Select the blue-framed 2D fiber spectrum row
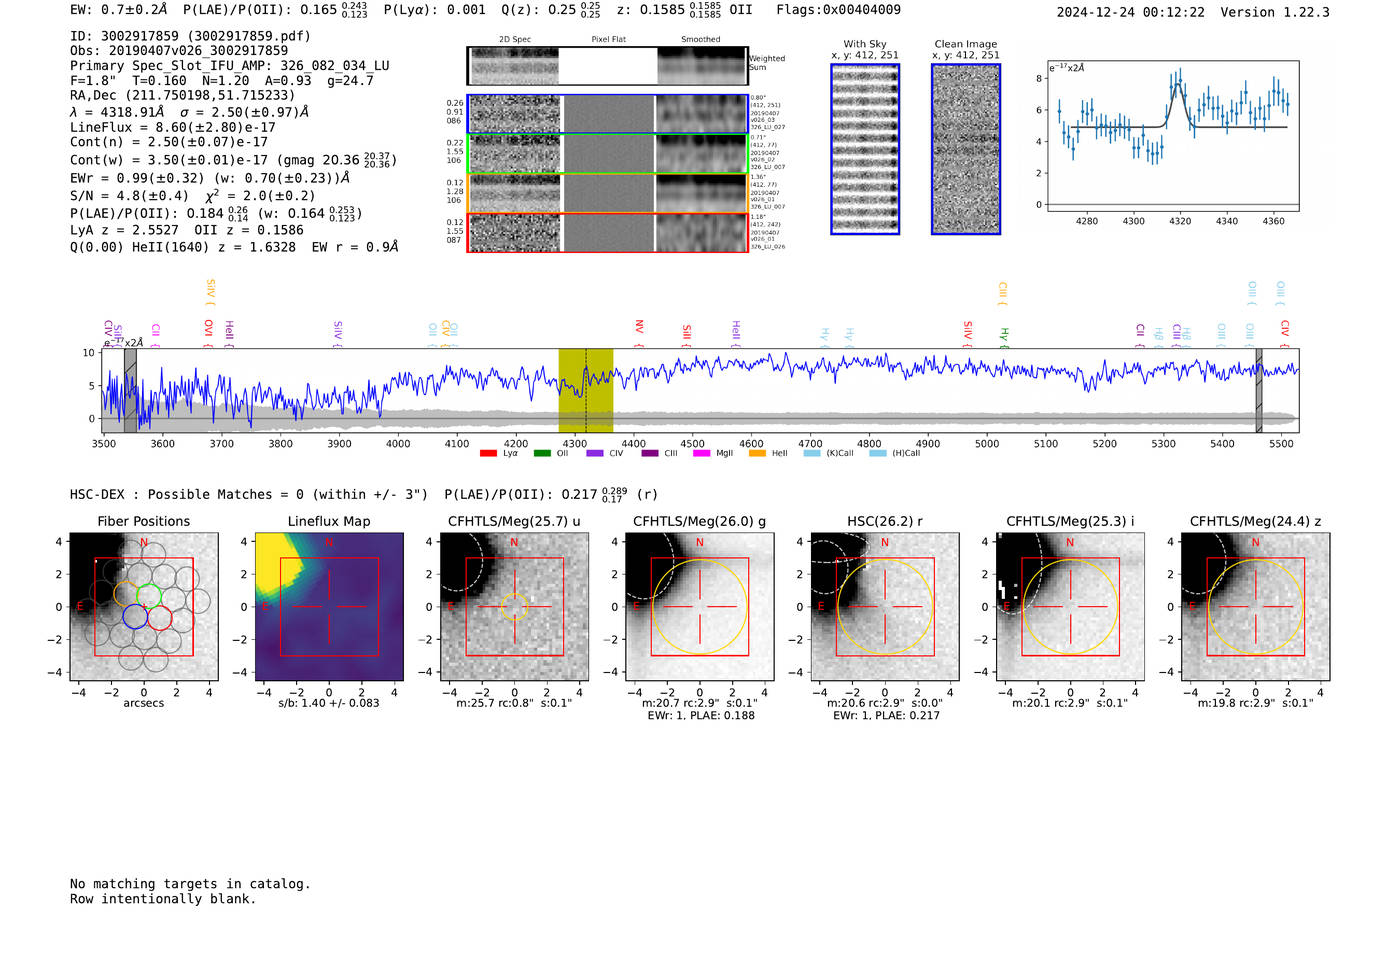1400x953 pixels. click(608, 114)
